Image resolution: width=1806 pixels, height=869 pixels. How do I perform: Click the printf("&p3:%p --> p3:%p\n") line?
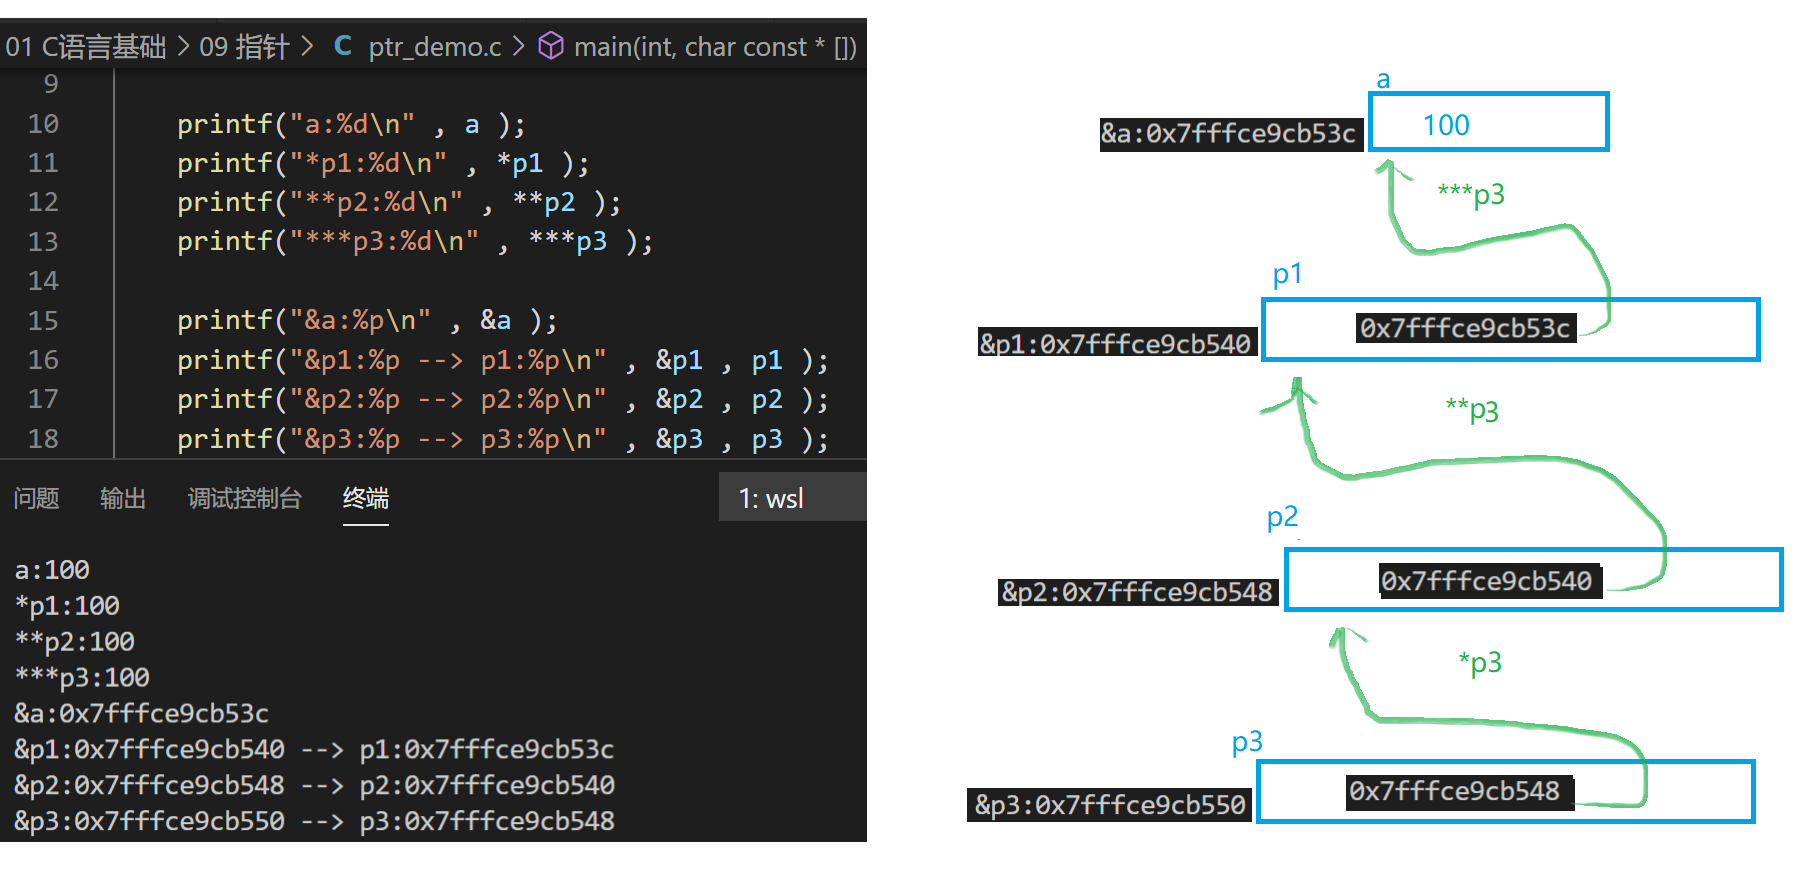pos(503,439)
